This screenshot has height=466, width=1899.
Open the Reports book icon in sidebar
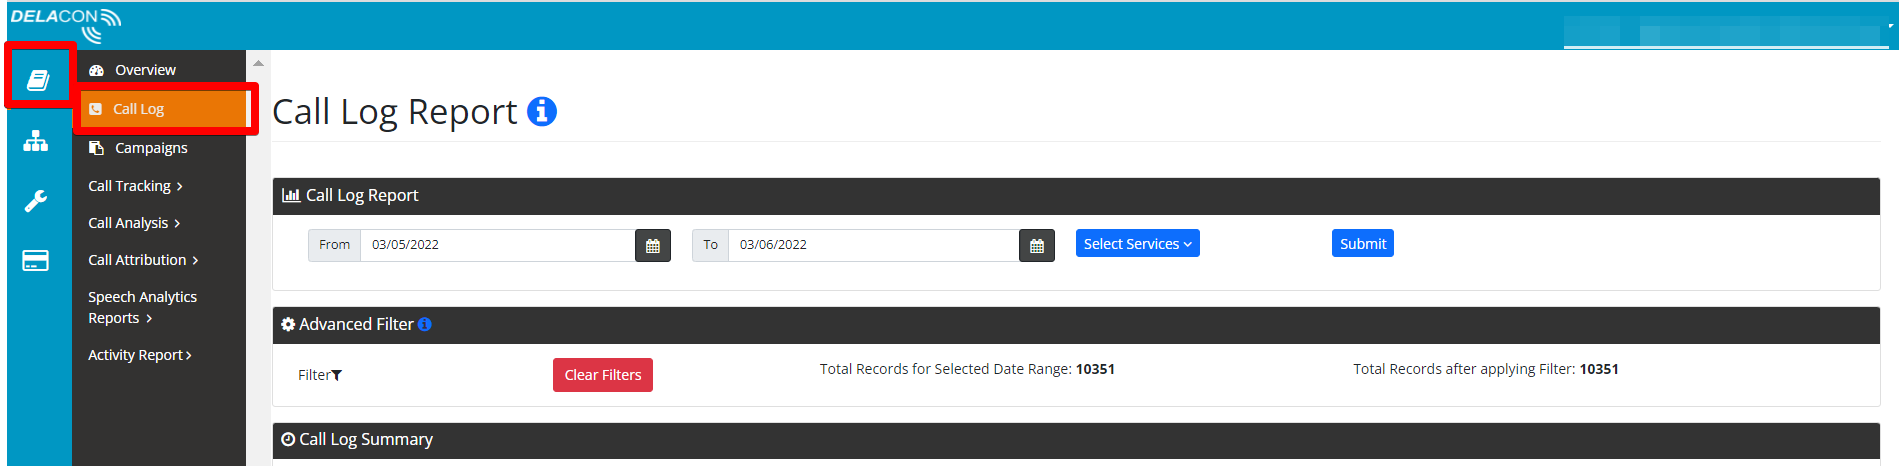pyautogui.click(x=38, y=80)
